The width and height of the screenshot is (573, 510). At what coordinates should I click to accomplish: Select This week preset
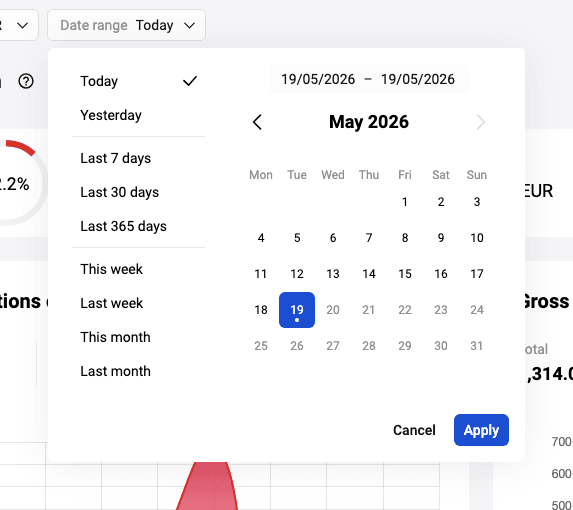(x=138, y=269)
